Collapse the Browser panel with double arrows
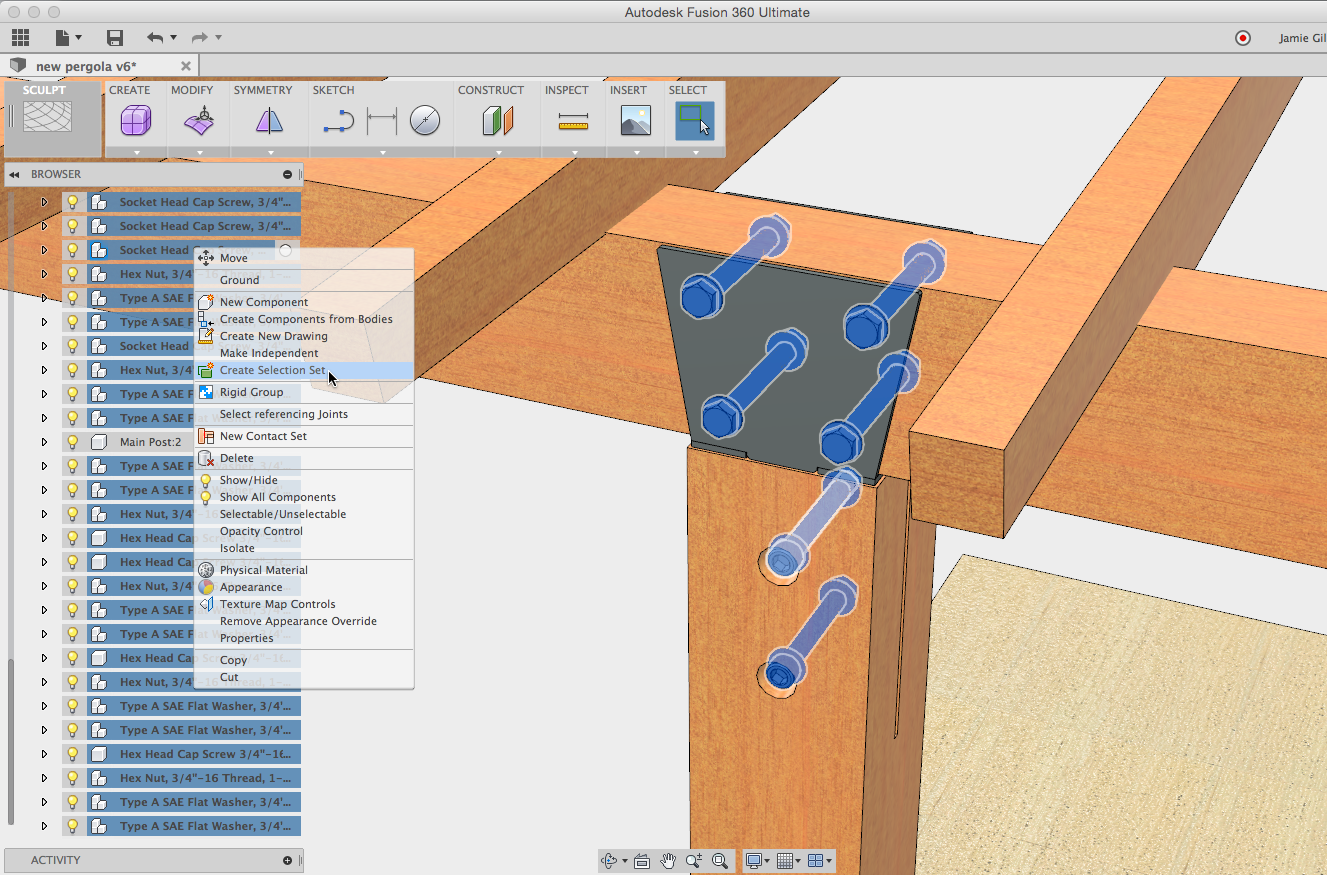 (15, 175)
